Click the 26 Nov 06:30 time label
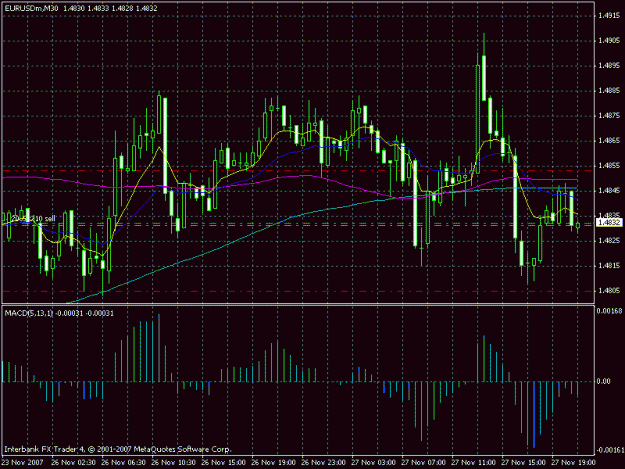 point(123,463)
